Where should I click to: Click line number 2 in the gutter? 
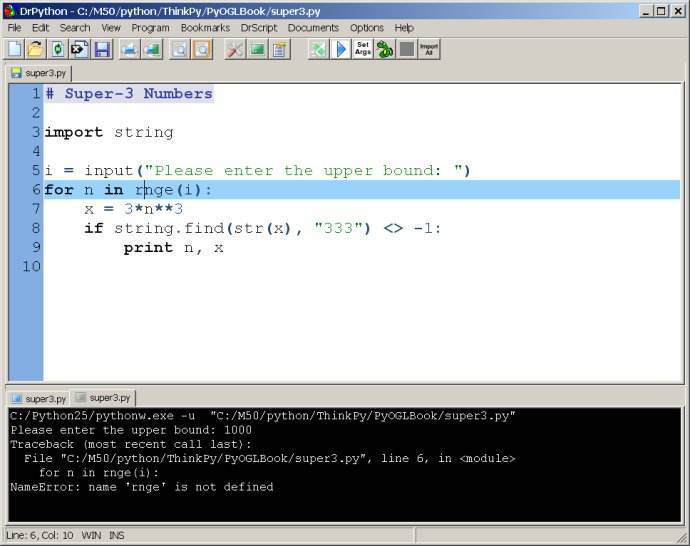coord(36,113)
